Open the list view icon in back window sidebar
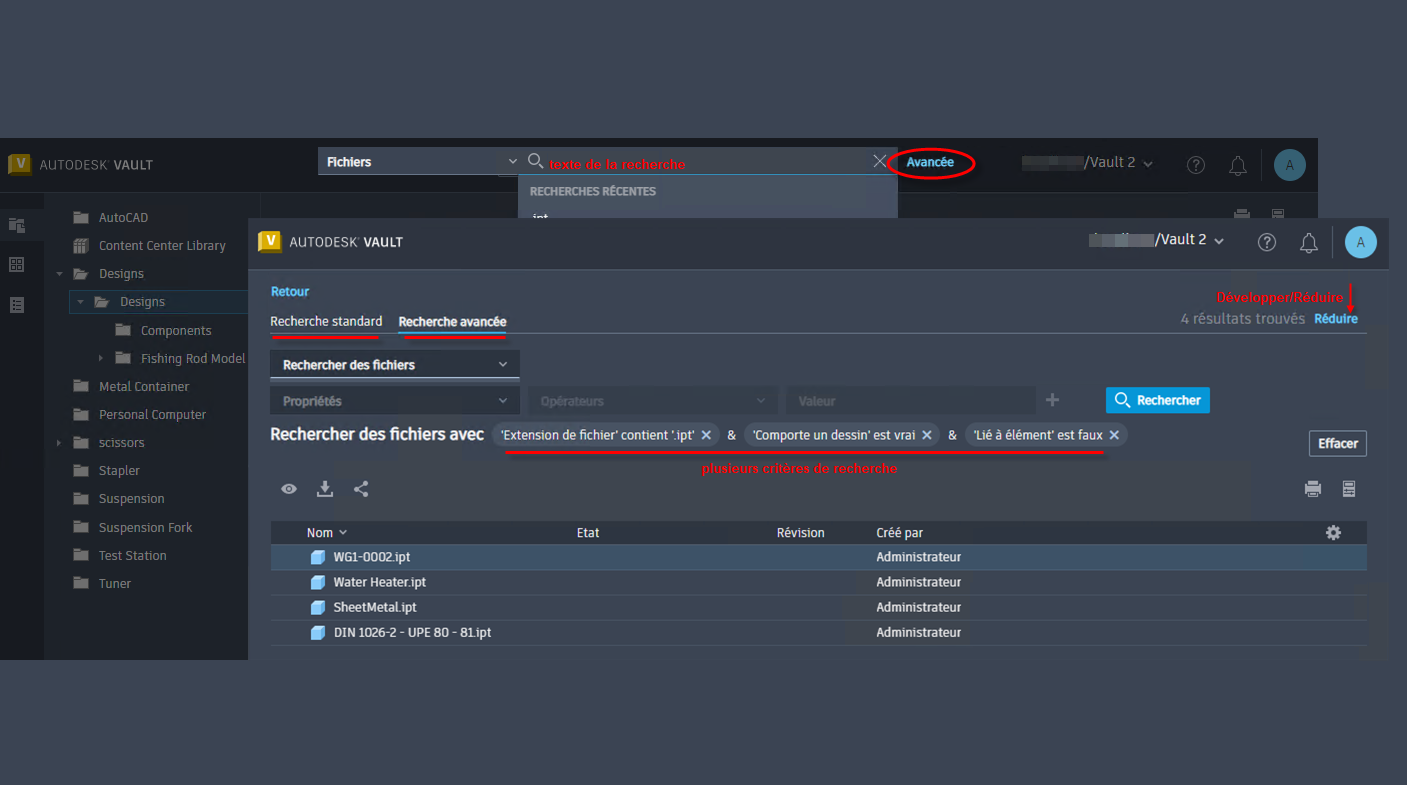This screenshot has width=1407, height=785. tap(17, 305)
